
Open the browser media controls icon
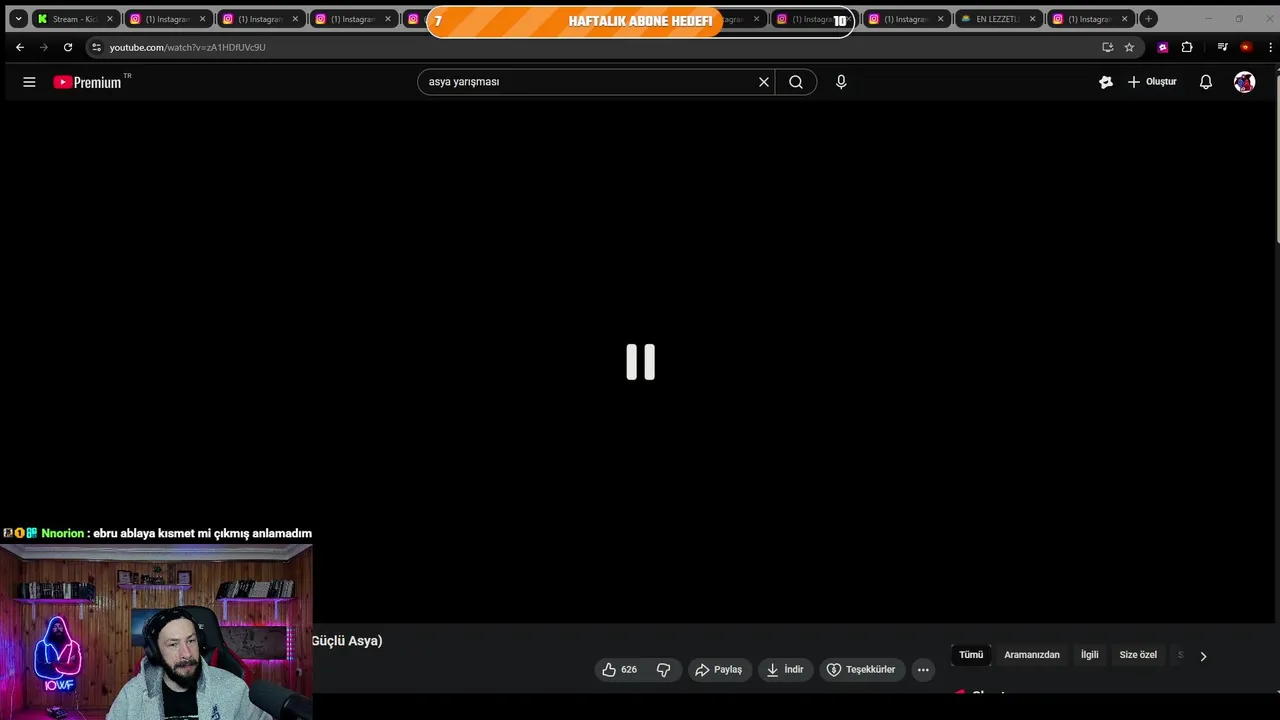coord(1222,47)
